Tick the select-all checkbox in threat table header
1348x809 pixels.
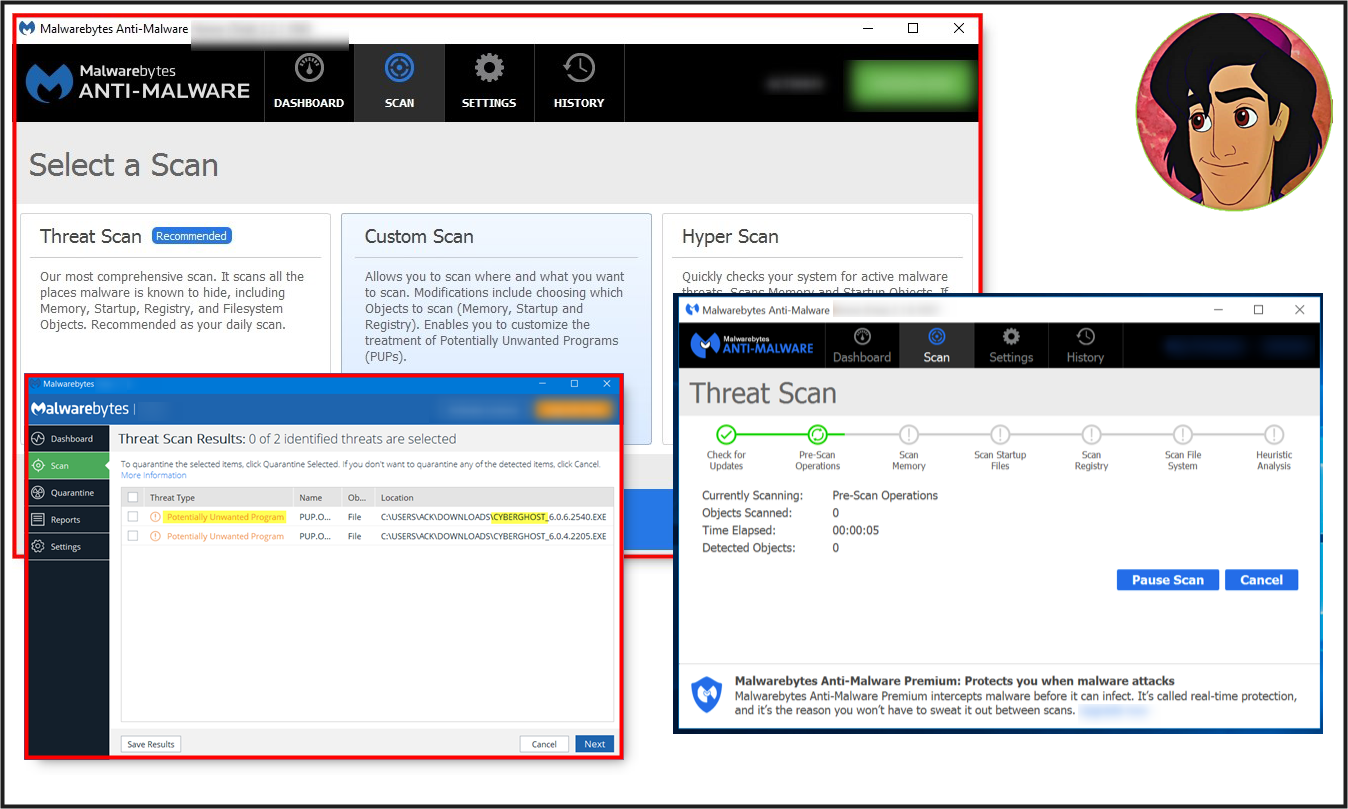[133, 497]
